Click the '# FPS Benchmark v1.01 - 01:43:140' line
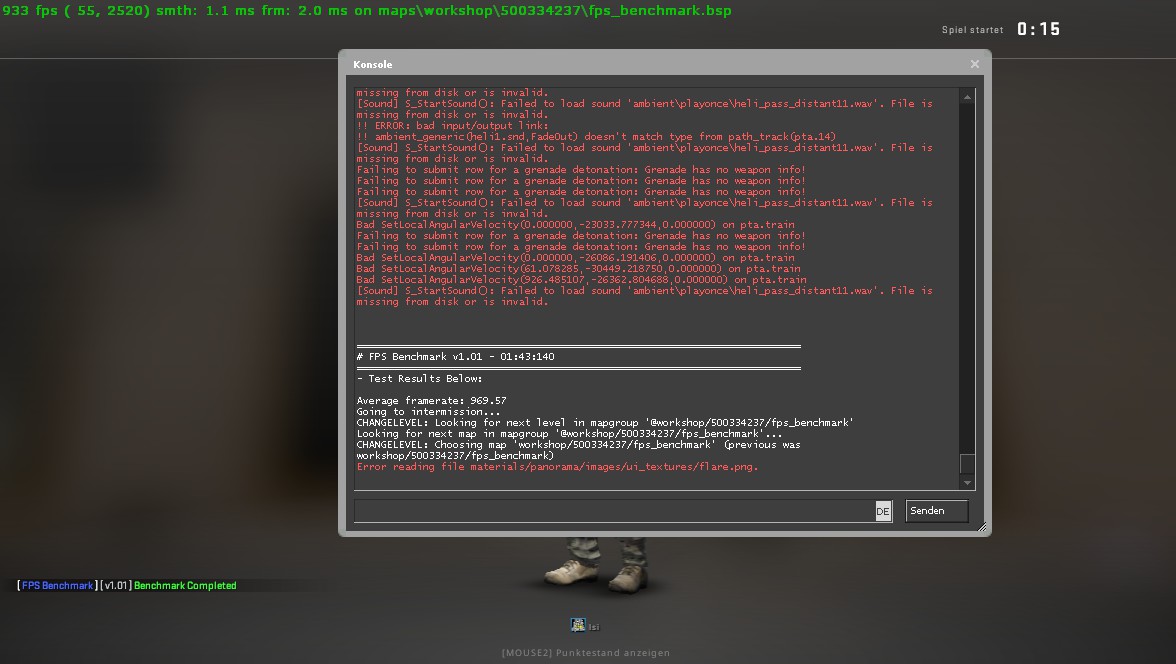This screenshot has width=1176, height=664. pos(455,356)
